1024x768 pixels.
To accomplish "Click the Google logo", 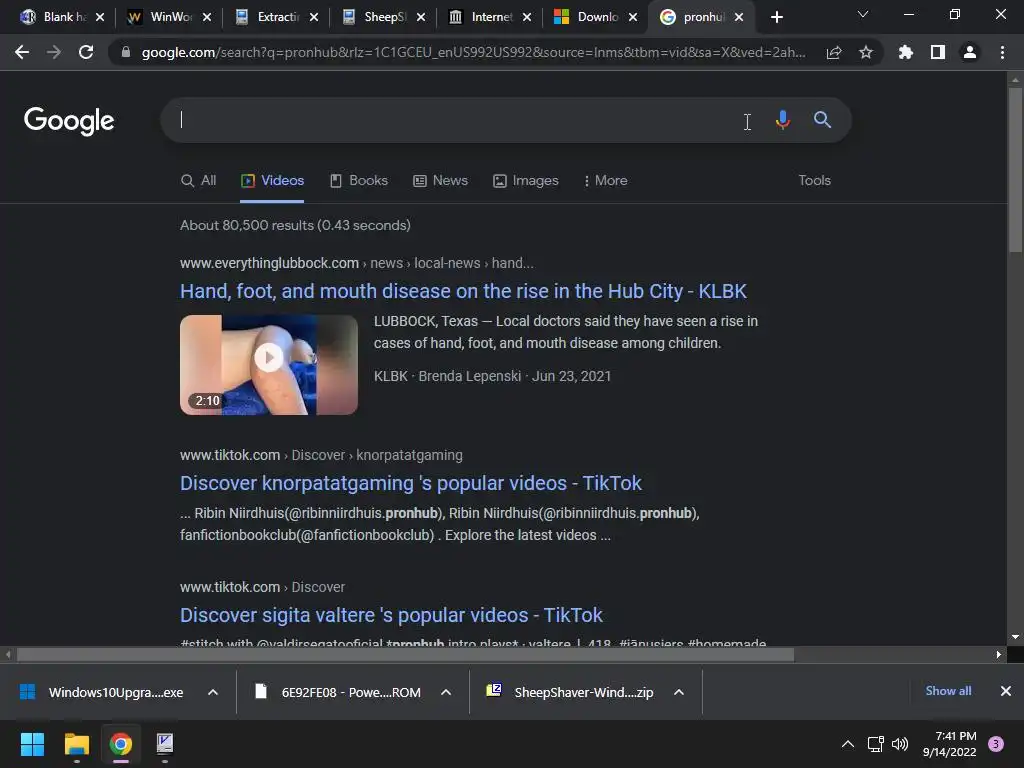I will point(69,121).
